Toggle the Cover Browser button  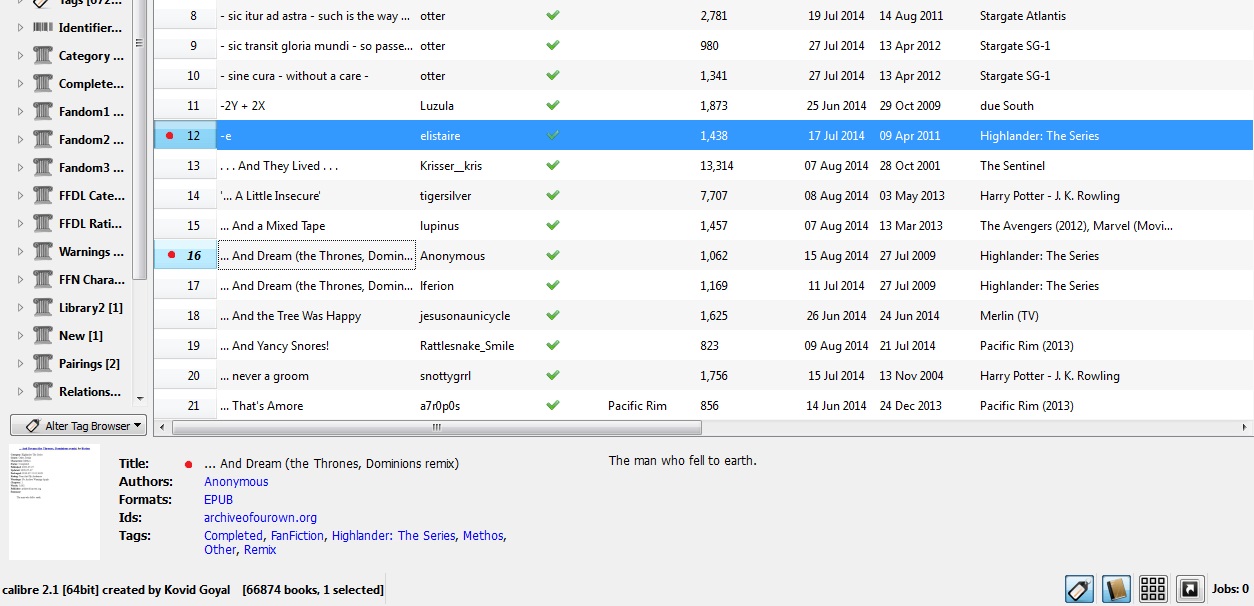(1190, 589)
